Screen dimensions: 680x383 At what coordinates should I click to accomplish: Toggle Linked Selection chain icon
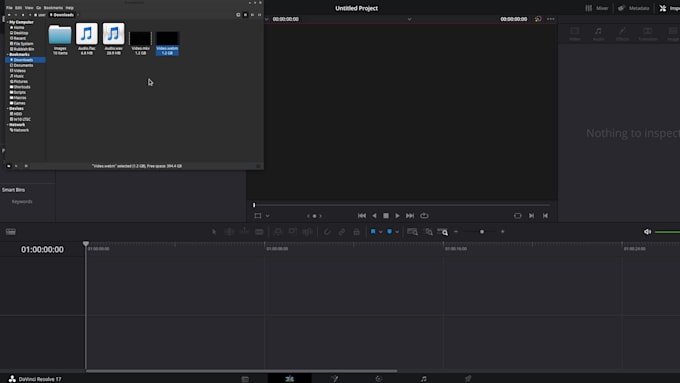click(342, 232)
